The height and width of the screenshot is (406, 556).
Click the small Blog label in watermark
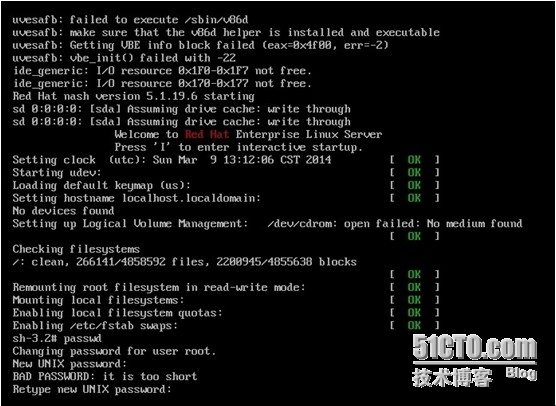[521, 373]
